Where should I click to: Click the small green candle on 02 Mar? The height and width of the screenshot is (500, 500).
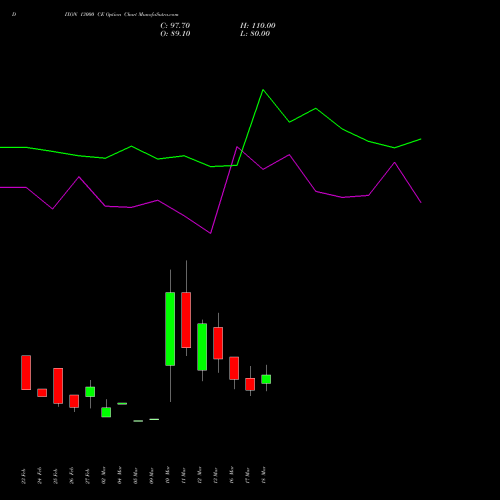click(x=106, y=412)
